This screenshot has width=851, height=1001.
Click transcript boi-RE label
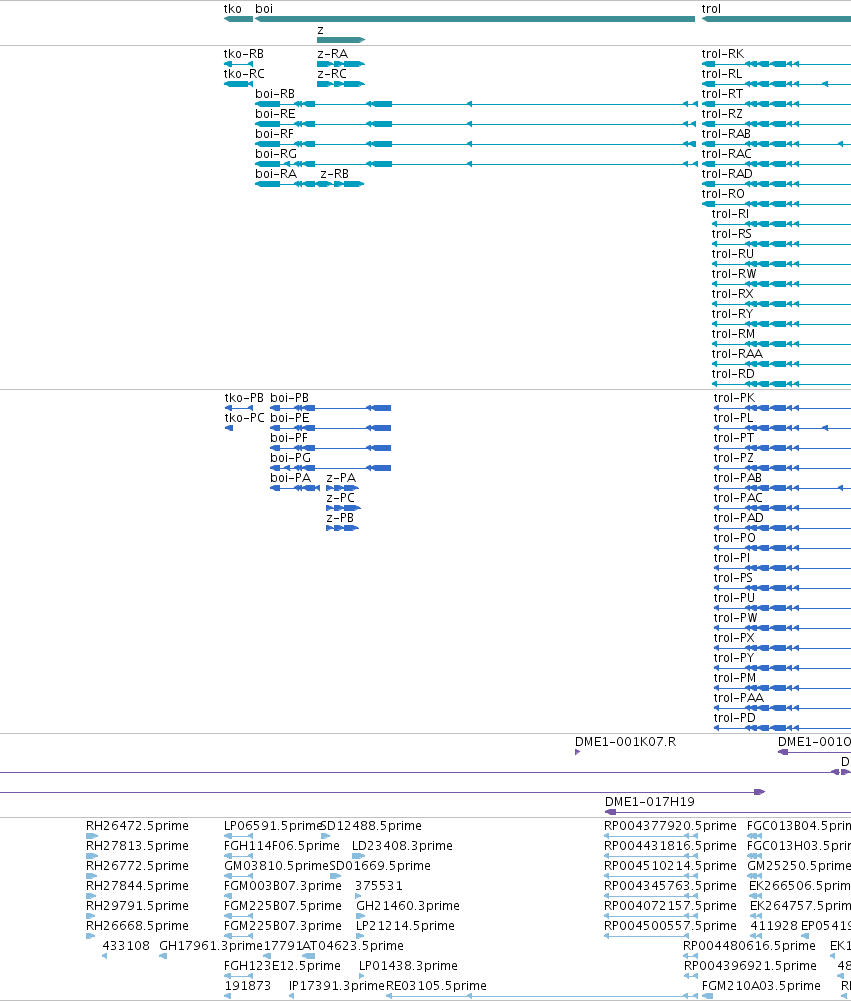pos(275,114)
